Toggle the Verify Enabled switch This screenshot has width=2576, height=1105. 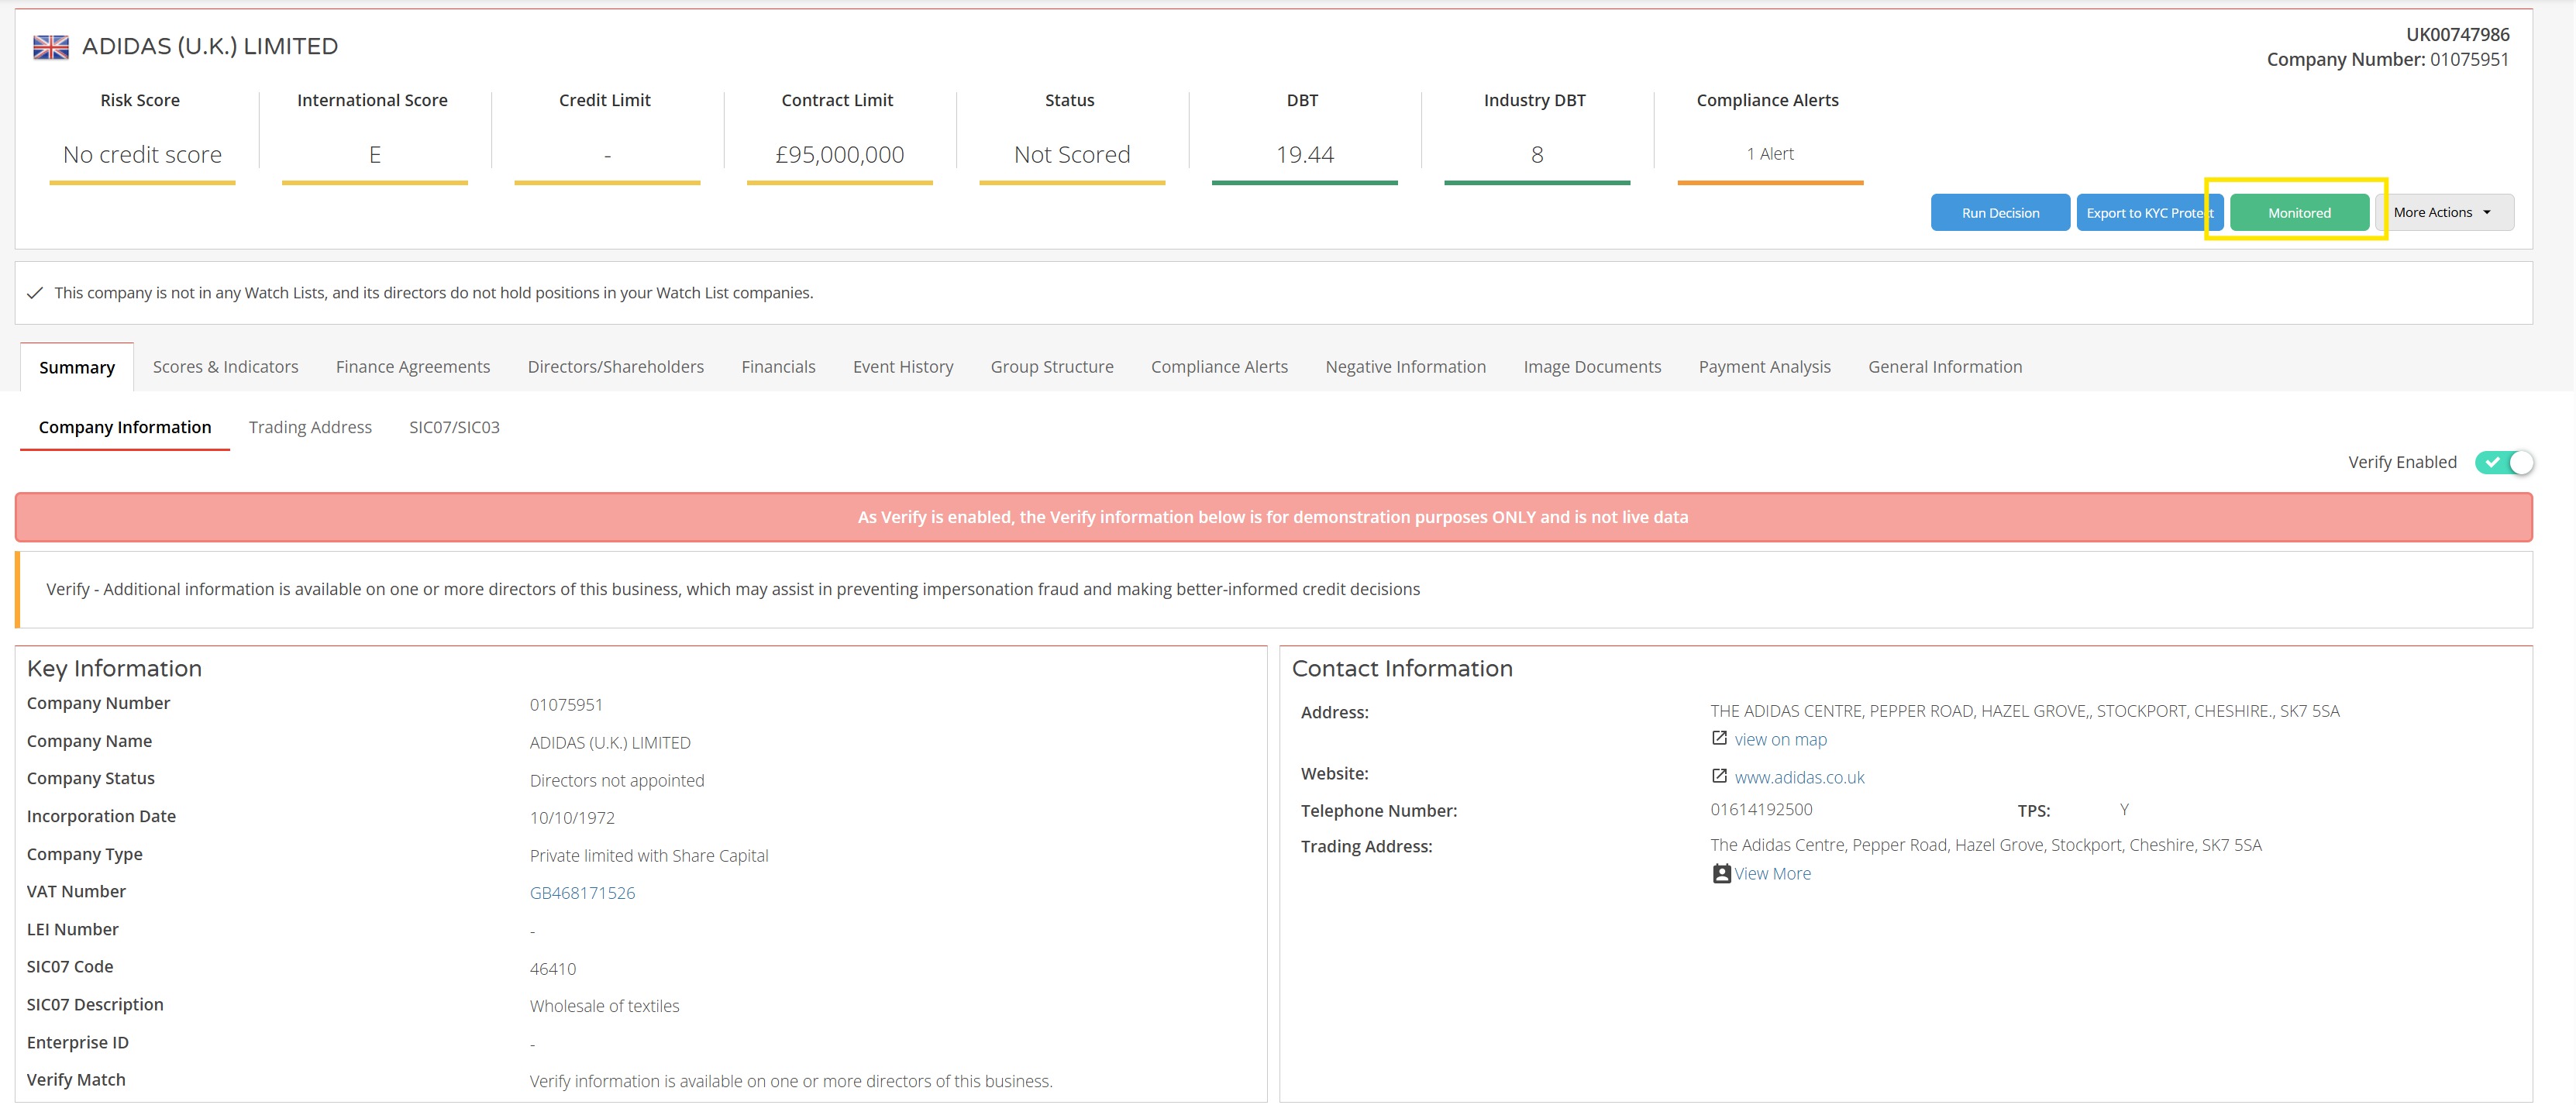pos(2503,462)
